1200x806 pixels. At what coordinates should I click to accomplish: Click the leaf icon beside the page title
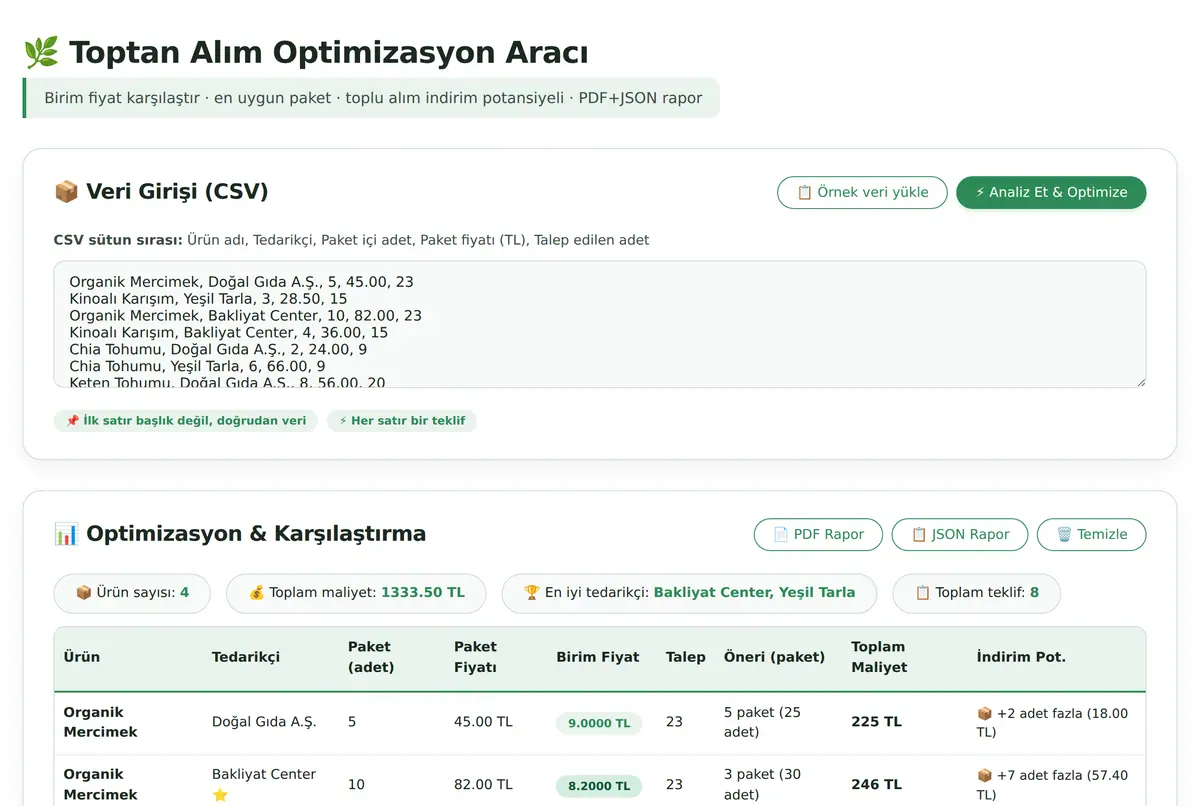[41, 52]
